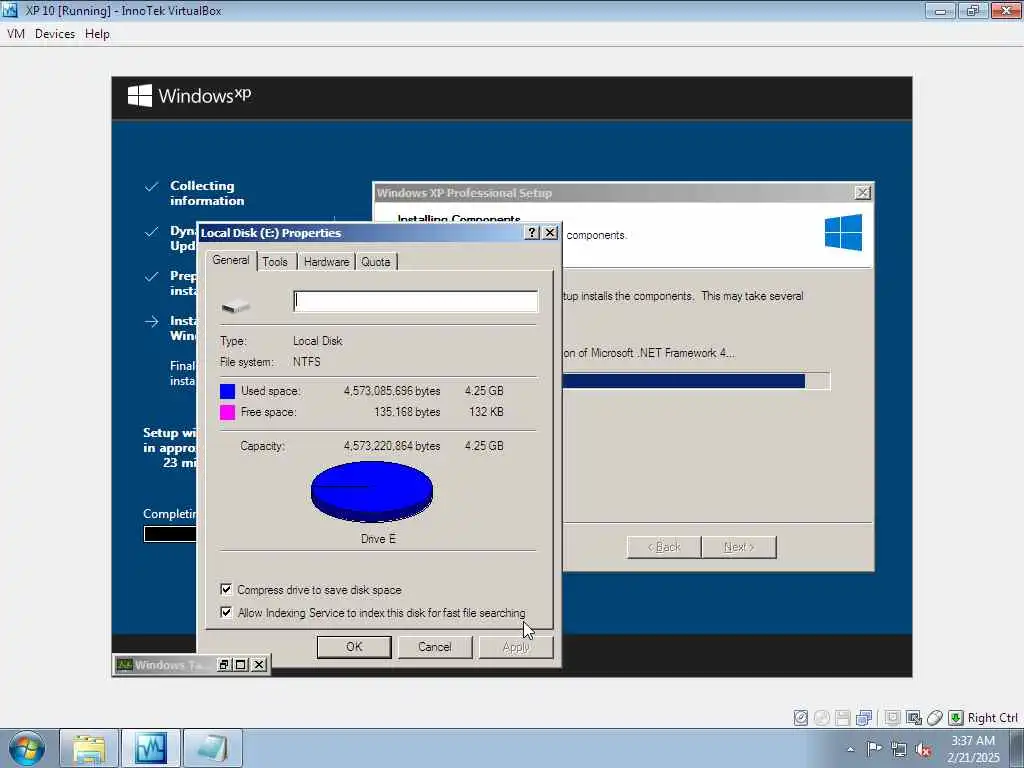The width and height of the screenshot is (1024, 768).
Task: Click the NTFS file system value
Action: click(x=307, y=362)
